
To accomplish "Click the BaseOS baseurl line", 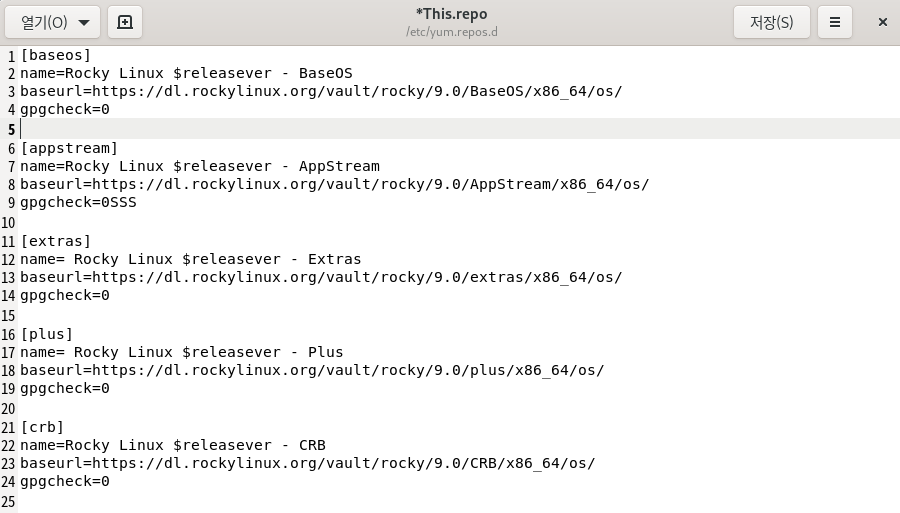I will coord(321,91).
